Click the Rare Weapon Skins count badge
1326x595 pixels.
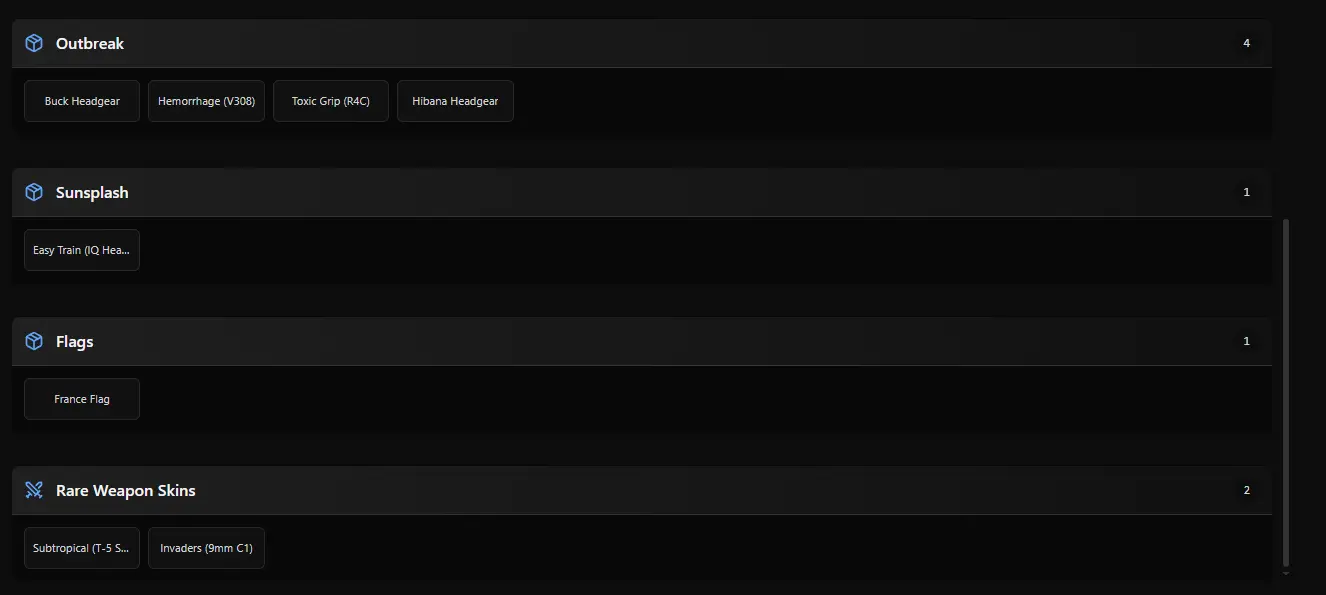coord(1246,490)
